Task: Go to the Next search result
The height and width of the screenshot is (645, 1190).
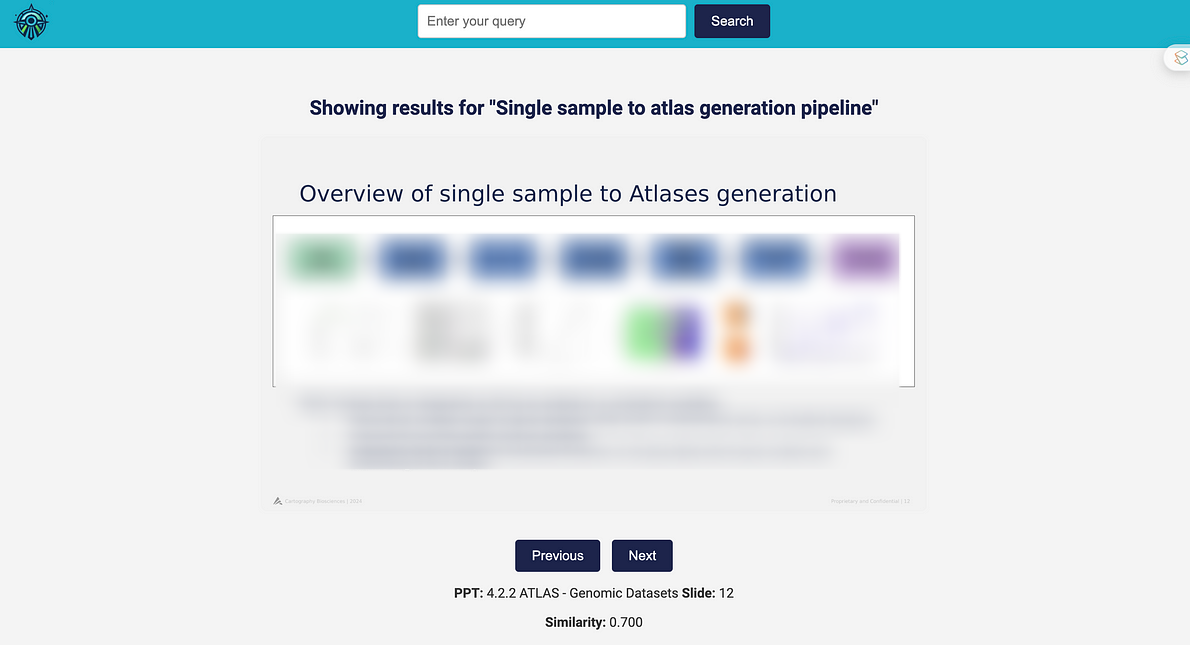Action: [642, 555]
